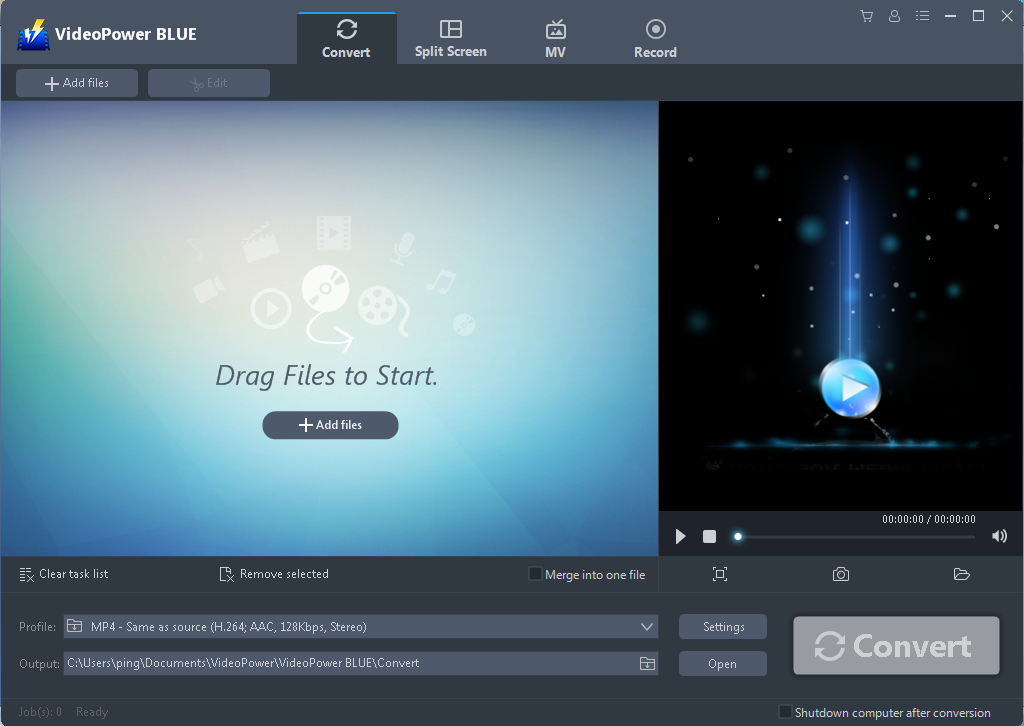Click the large play orb in preview
The image size is (1024, 726).
pyautogui.click(x=850, y=388)
